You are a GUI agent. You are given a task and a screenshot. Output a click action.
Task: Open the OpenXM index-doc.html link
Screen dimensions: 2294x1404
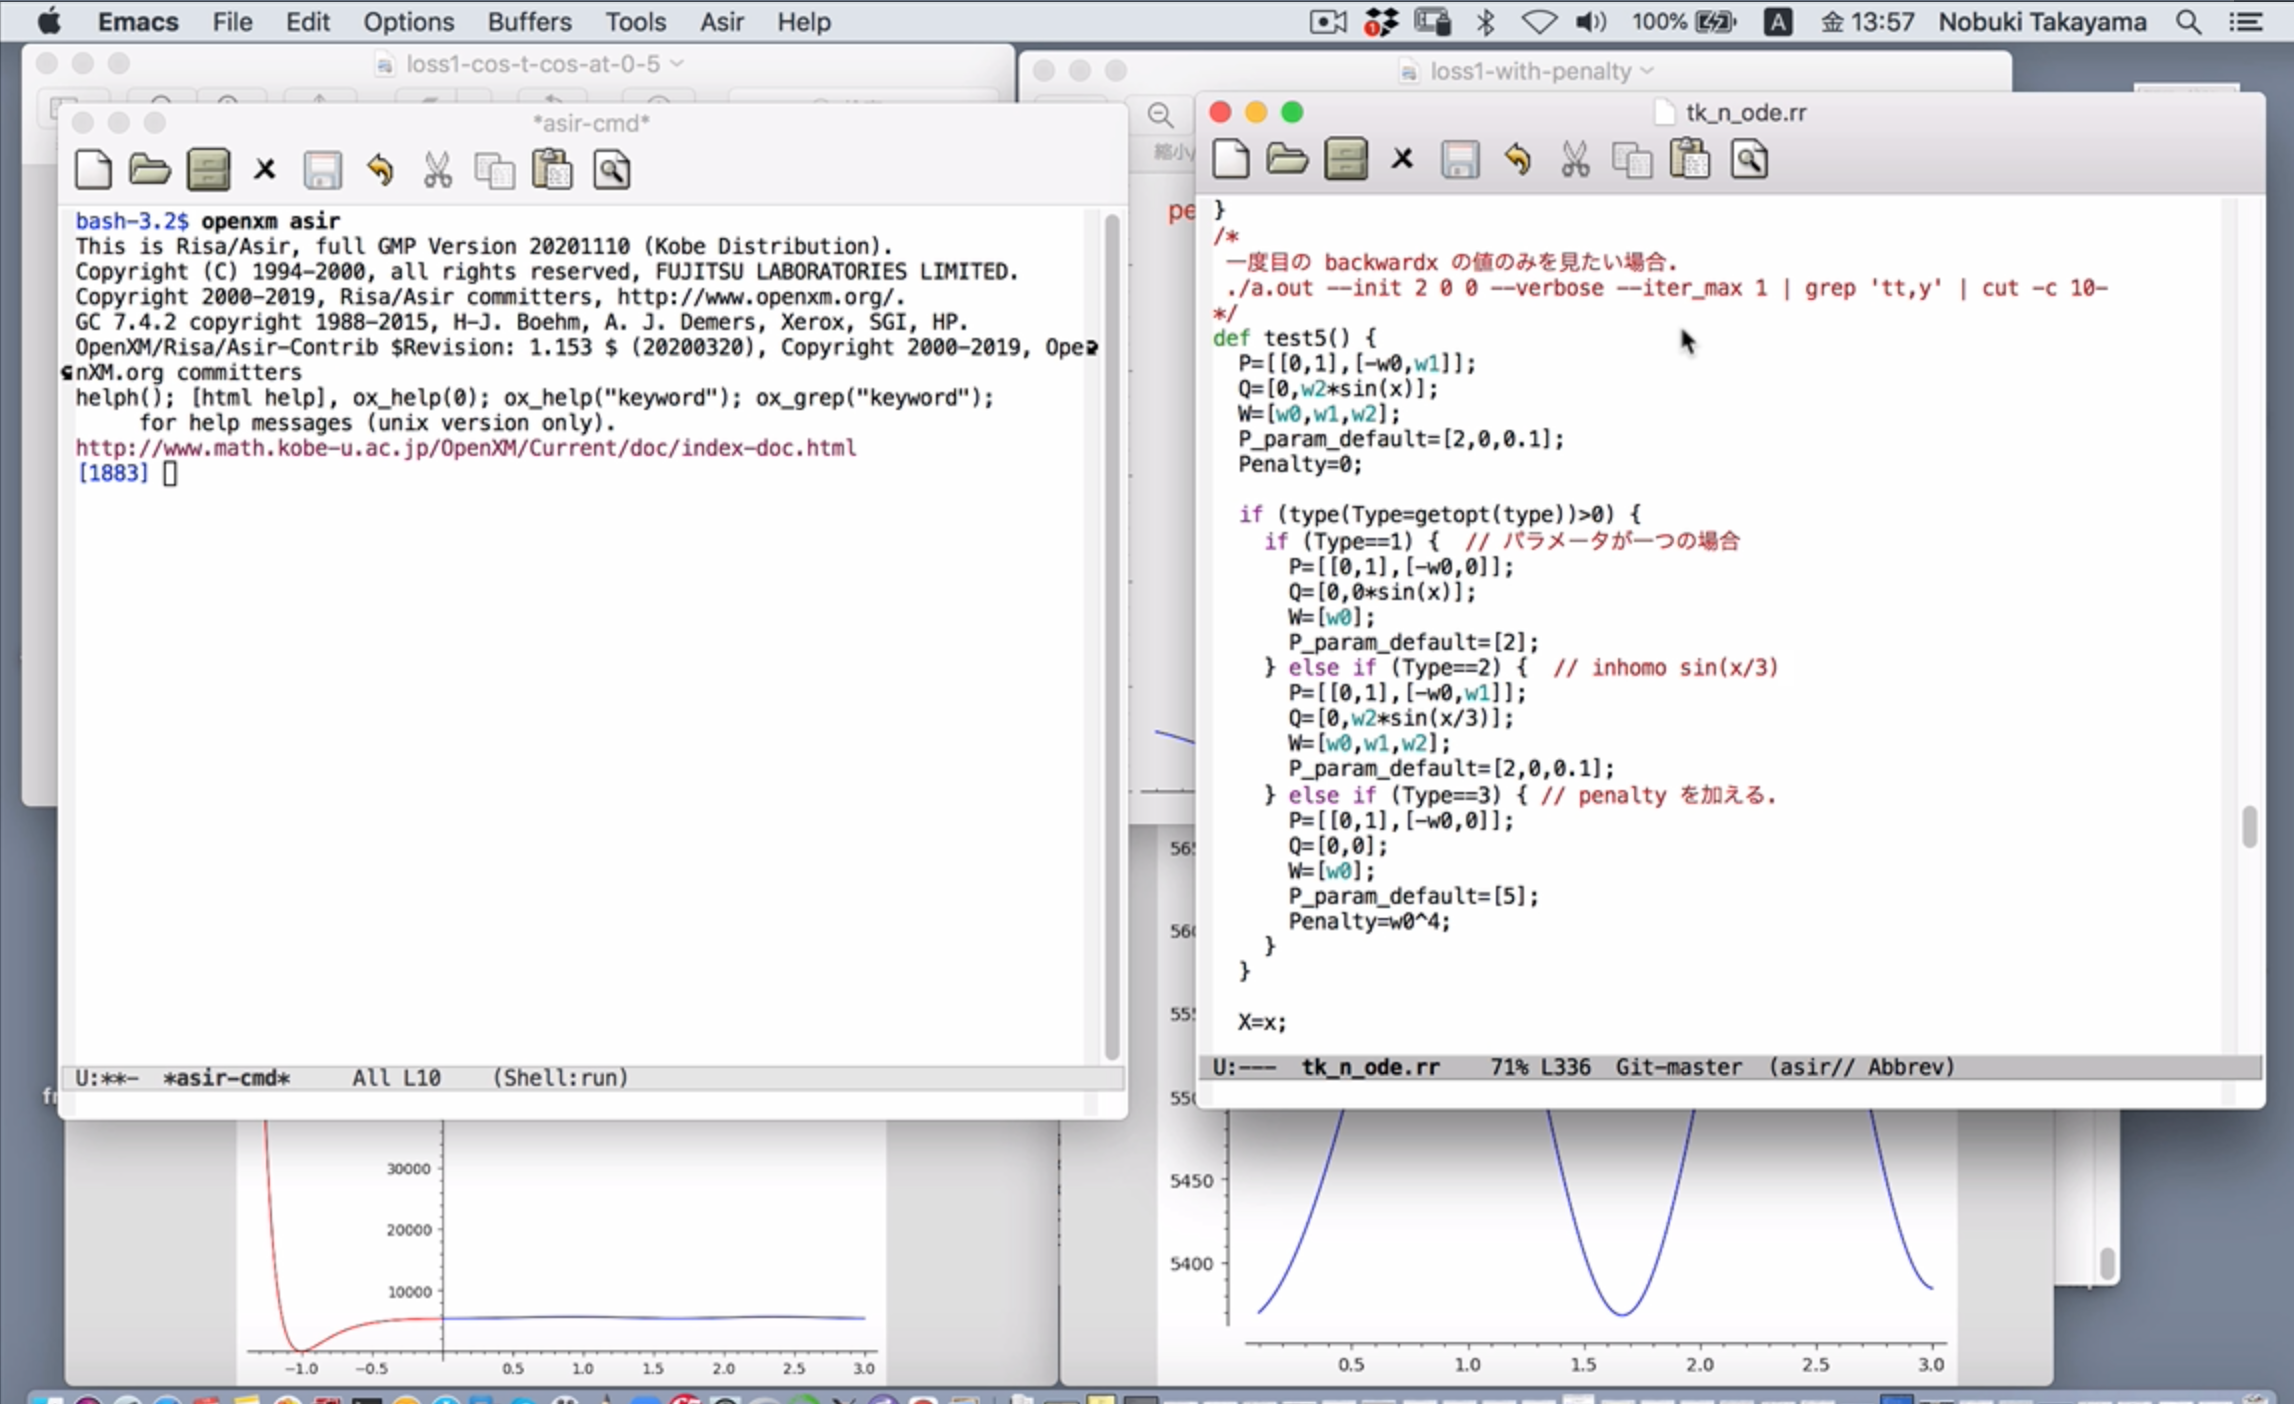click(465, 448)
